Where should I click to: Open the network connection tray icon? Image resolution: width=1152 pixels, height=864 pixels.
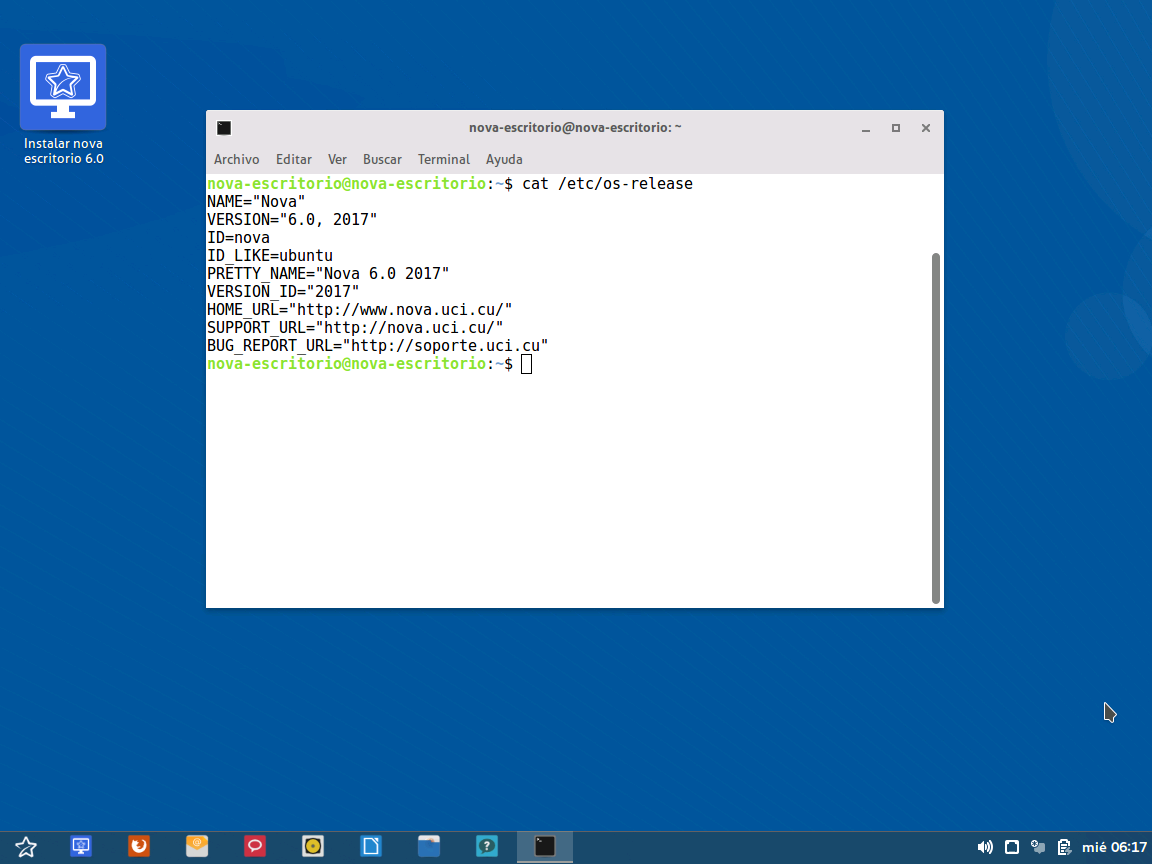pyautogui.click(x=1038, y=847)
